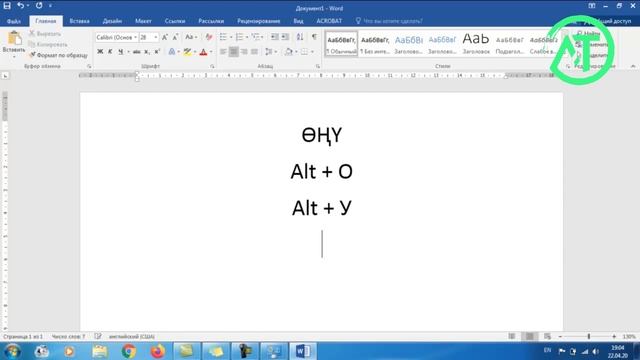This screenshot has height=360, width=640.
Task: Toggle underline (Ч) formatting
Action: click(120, 52)
